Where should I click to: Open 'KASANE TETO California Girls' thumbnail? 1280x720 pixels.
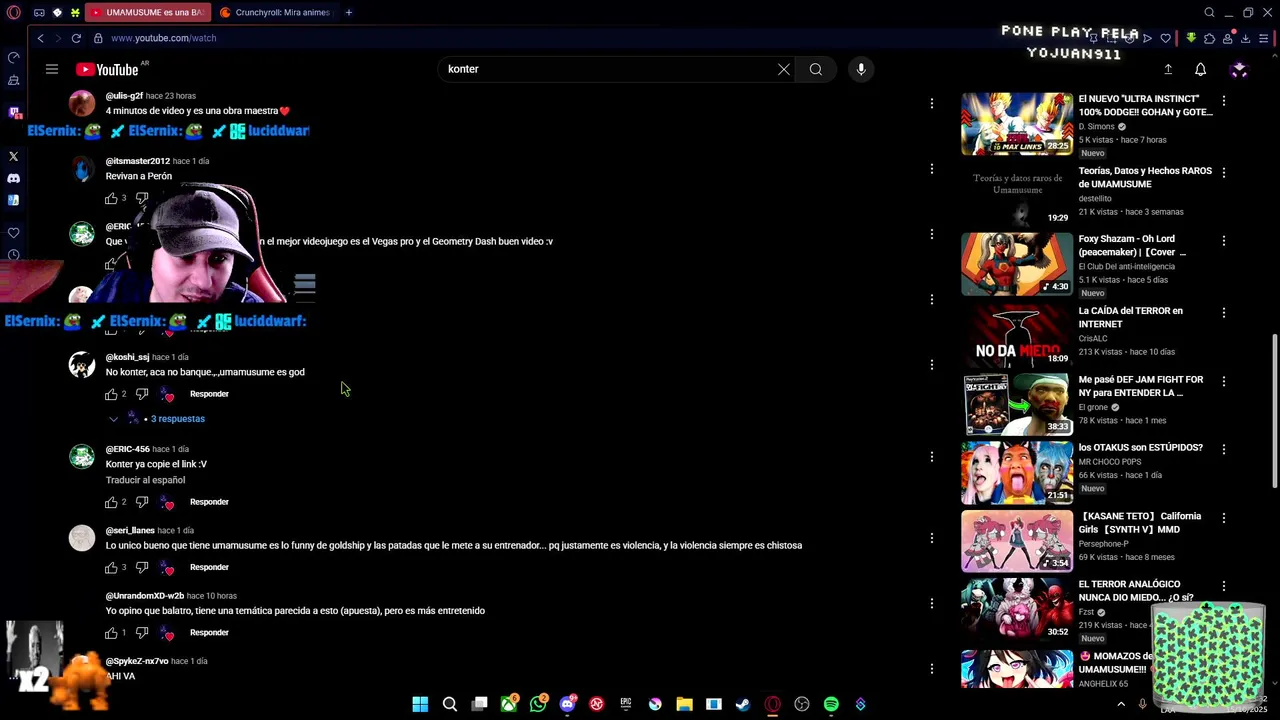pyautogui.click(x=1017, y=541)
